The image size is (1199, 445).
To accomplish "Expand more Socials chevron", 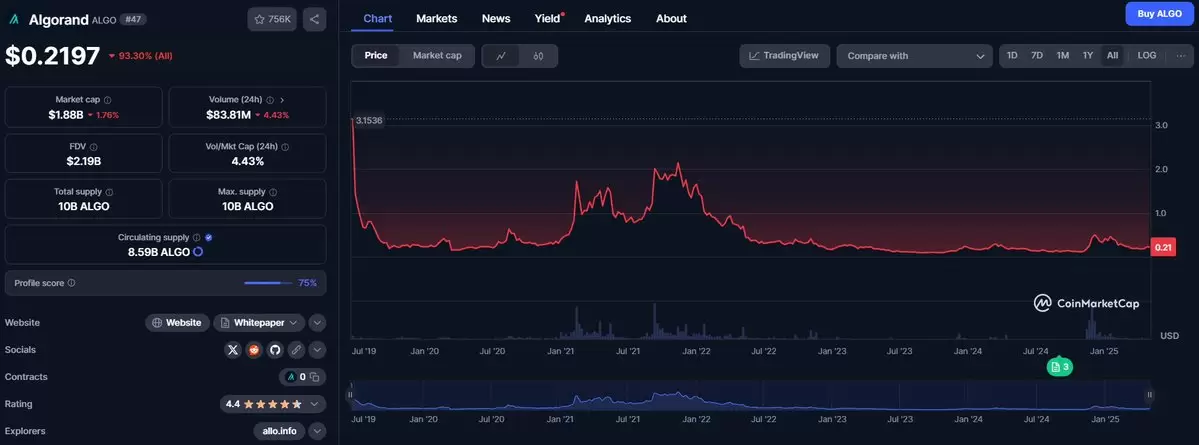I will pos(317,350).
